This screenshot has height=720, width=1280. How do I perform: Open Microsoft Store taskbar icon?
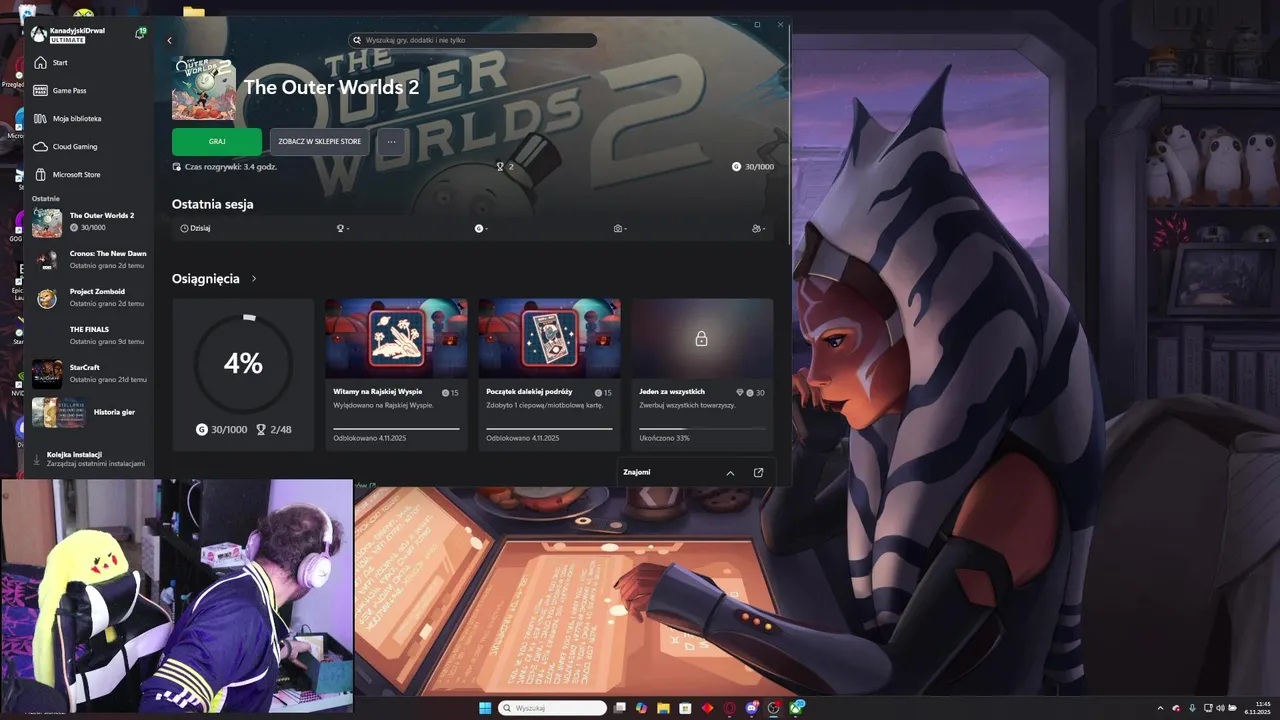pyautogui.click(x=685, y=708)
